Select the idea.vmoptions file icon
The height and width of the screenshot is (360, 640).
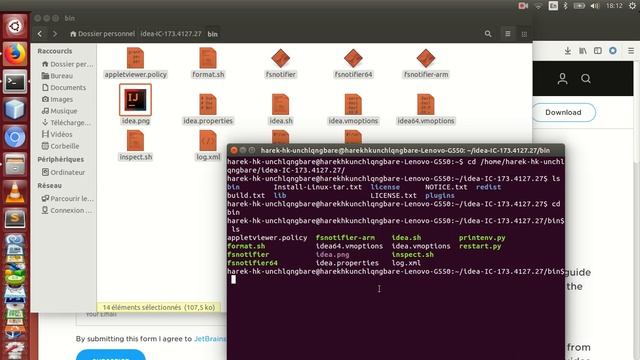coord(353,104)
